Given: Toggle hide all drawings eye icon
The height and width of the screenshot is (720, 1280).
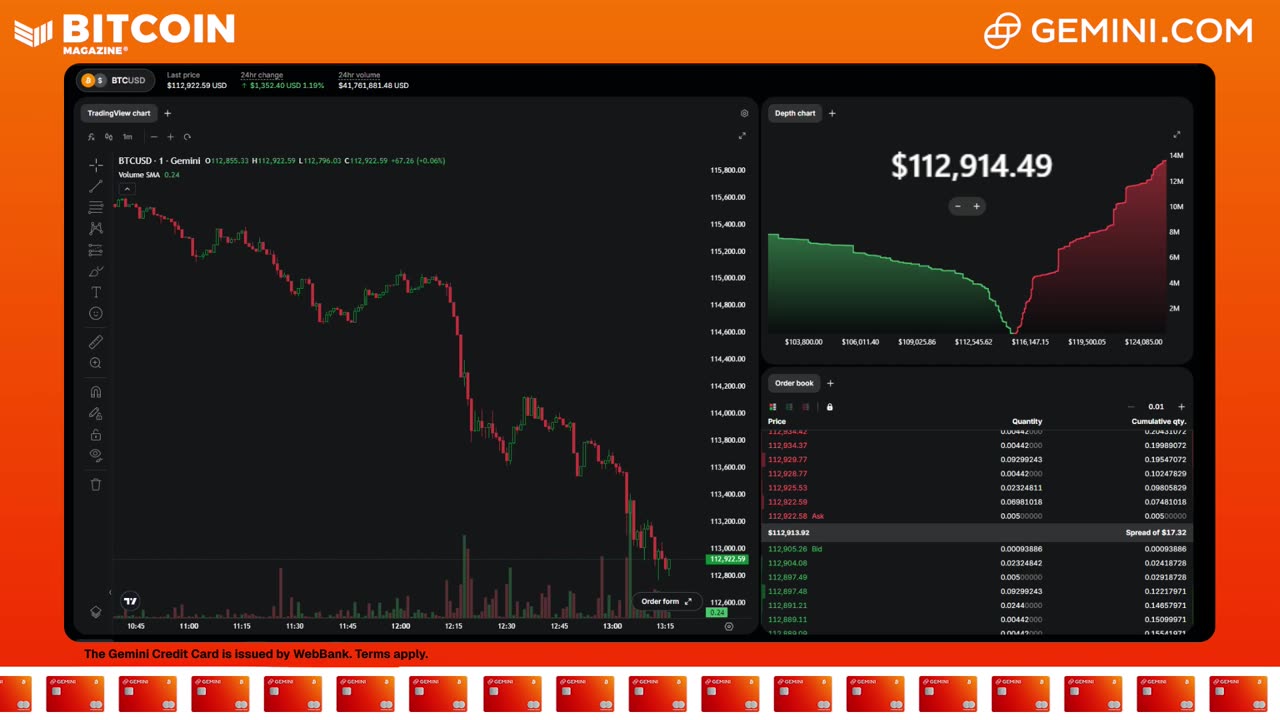Looking at the screenshot, I should click(x=96, y=455).
